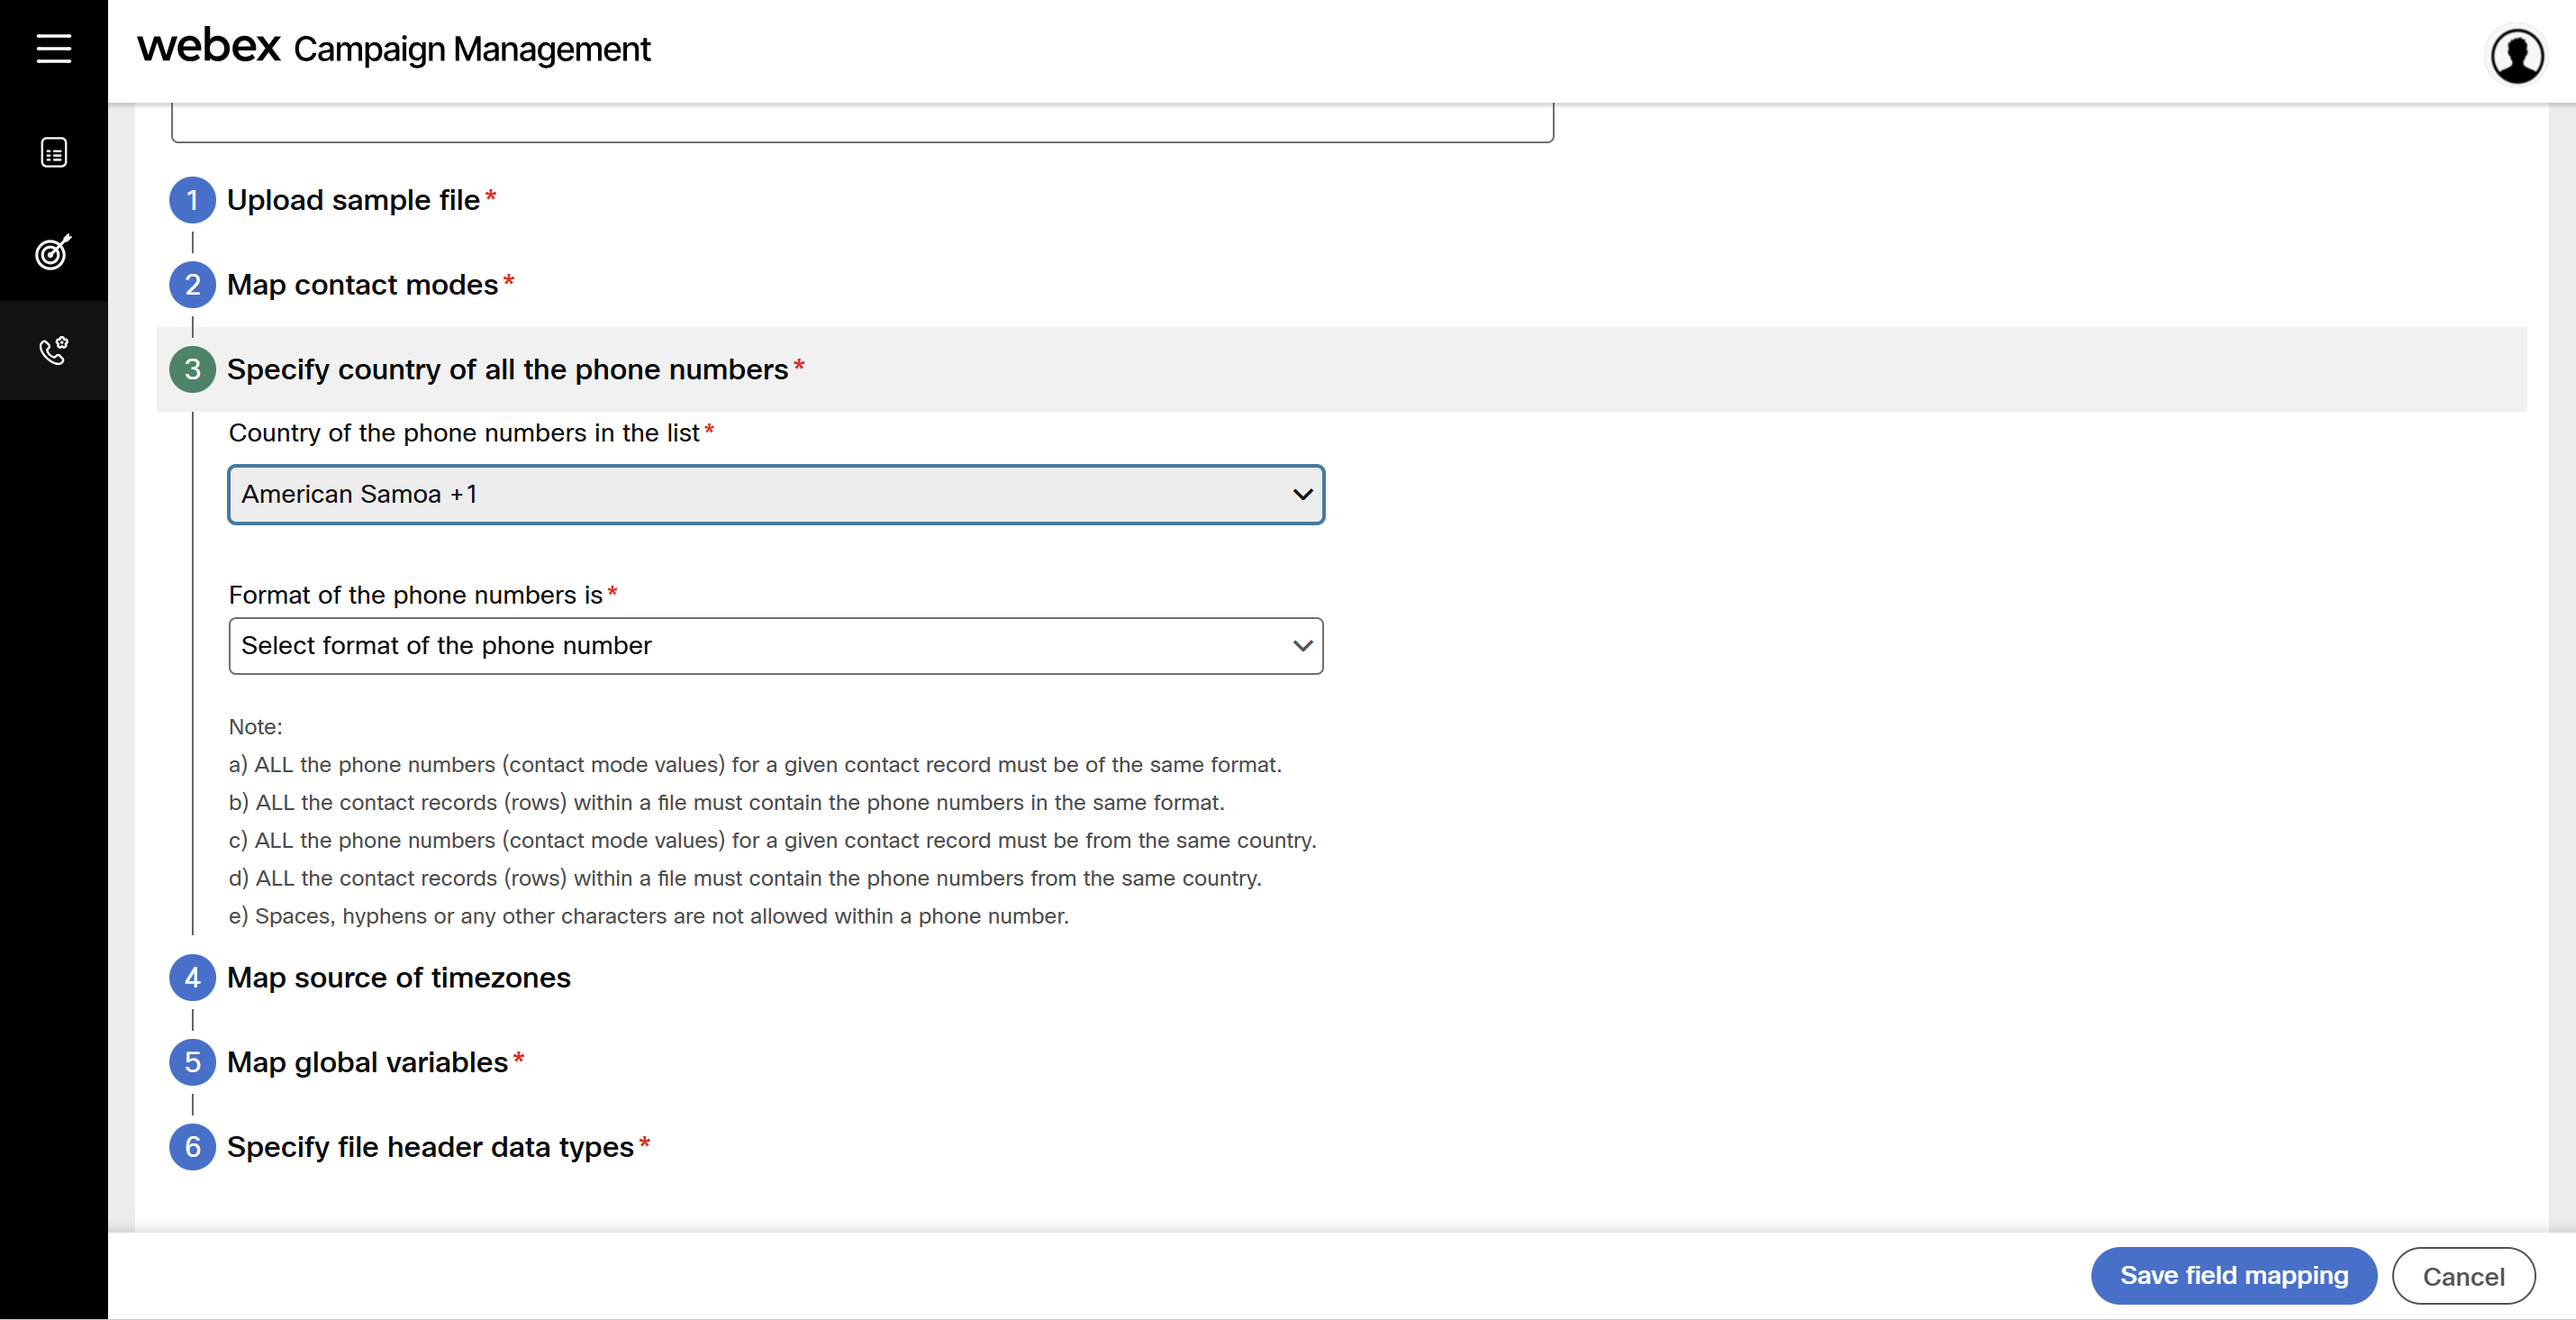Click step 4 numbered circle
Viewport: 2576px width, 1320px height.
coord(192,978)
